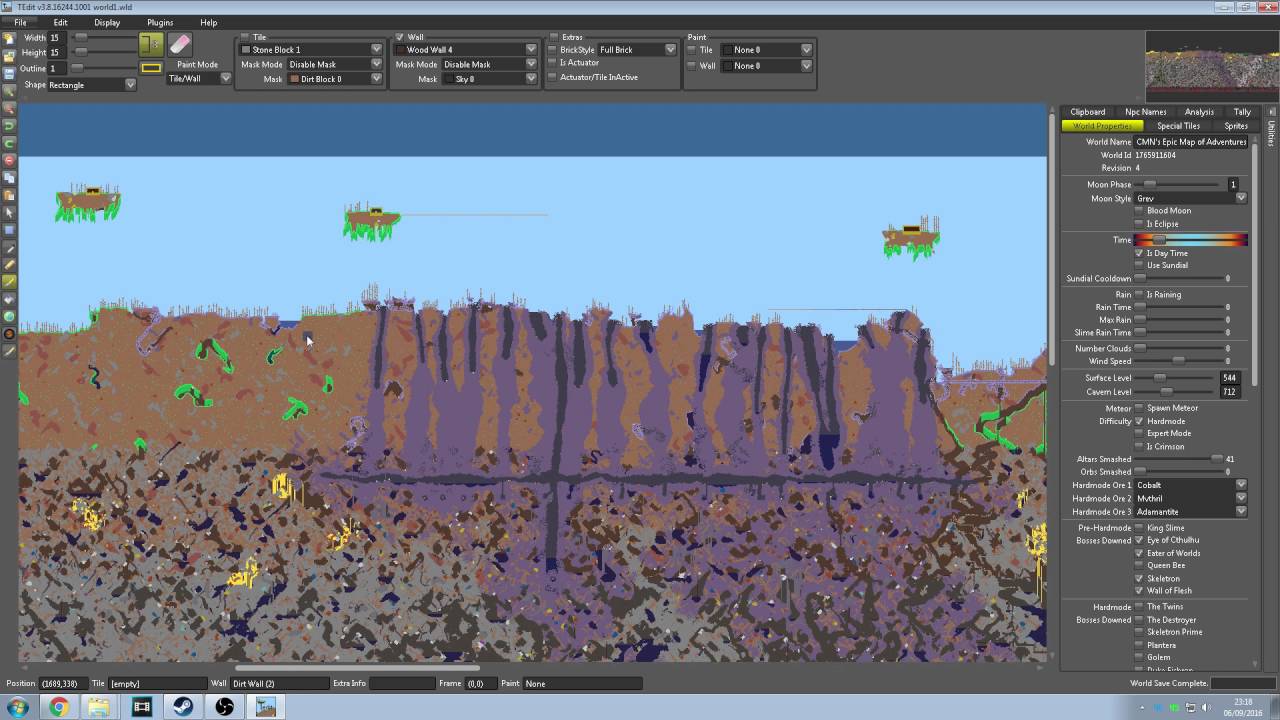Switch to the Sprites tab

[x=1236, y=126]
